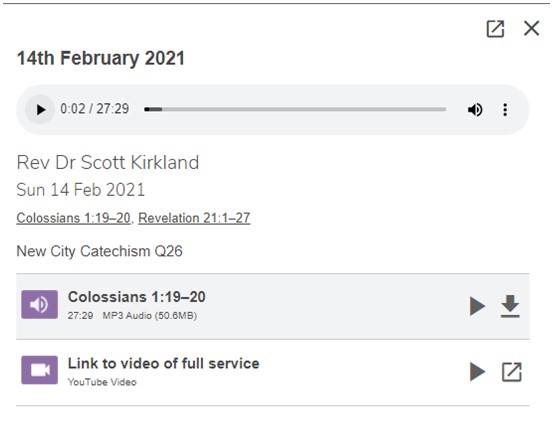Viewport: 554px width, 430px height.
Task: Select Link to video of full service title
Action: click(164, 363)
